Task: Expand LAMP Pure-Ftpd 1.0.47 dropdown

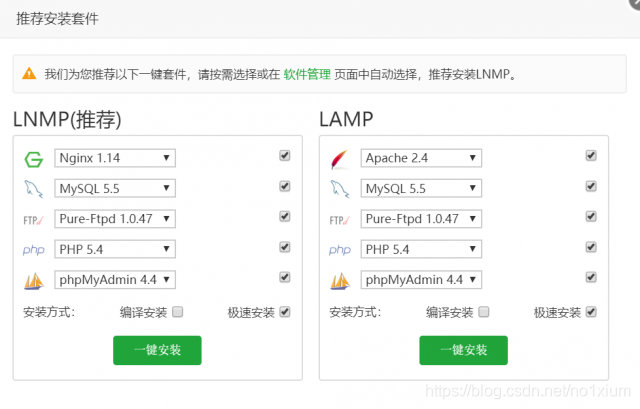Action: 421,219
